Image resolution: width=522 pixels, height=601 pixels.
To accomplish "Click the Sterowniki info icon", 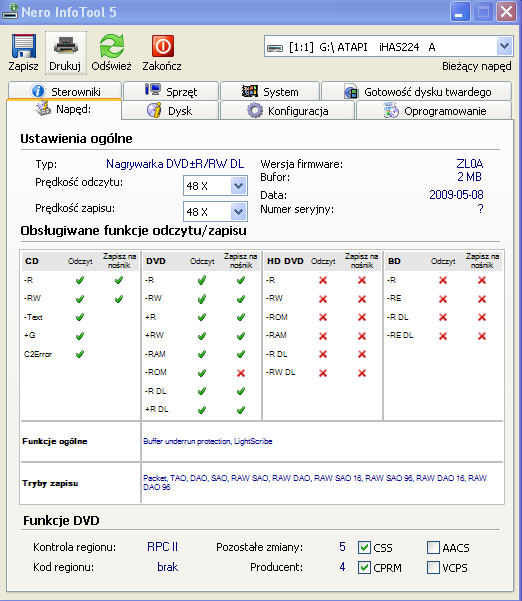I will pyautogui.click(x=38, y=91).
